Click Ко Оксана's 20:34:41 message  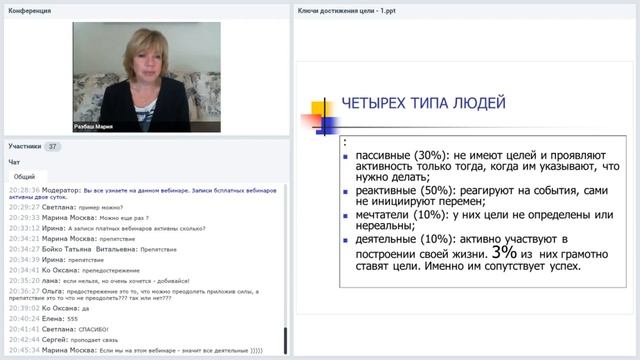click(x=75, y=270)
